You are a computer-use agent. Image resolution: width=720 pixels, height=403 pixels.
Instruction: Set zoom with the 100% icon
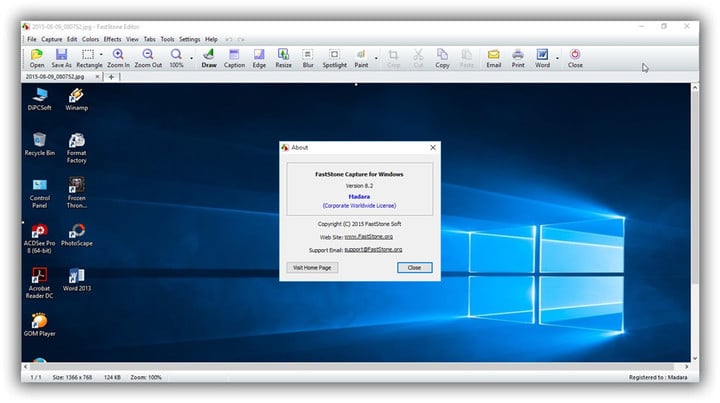pos(176,58)
